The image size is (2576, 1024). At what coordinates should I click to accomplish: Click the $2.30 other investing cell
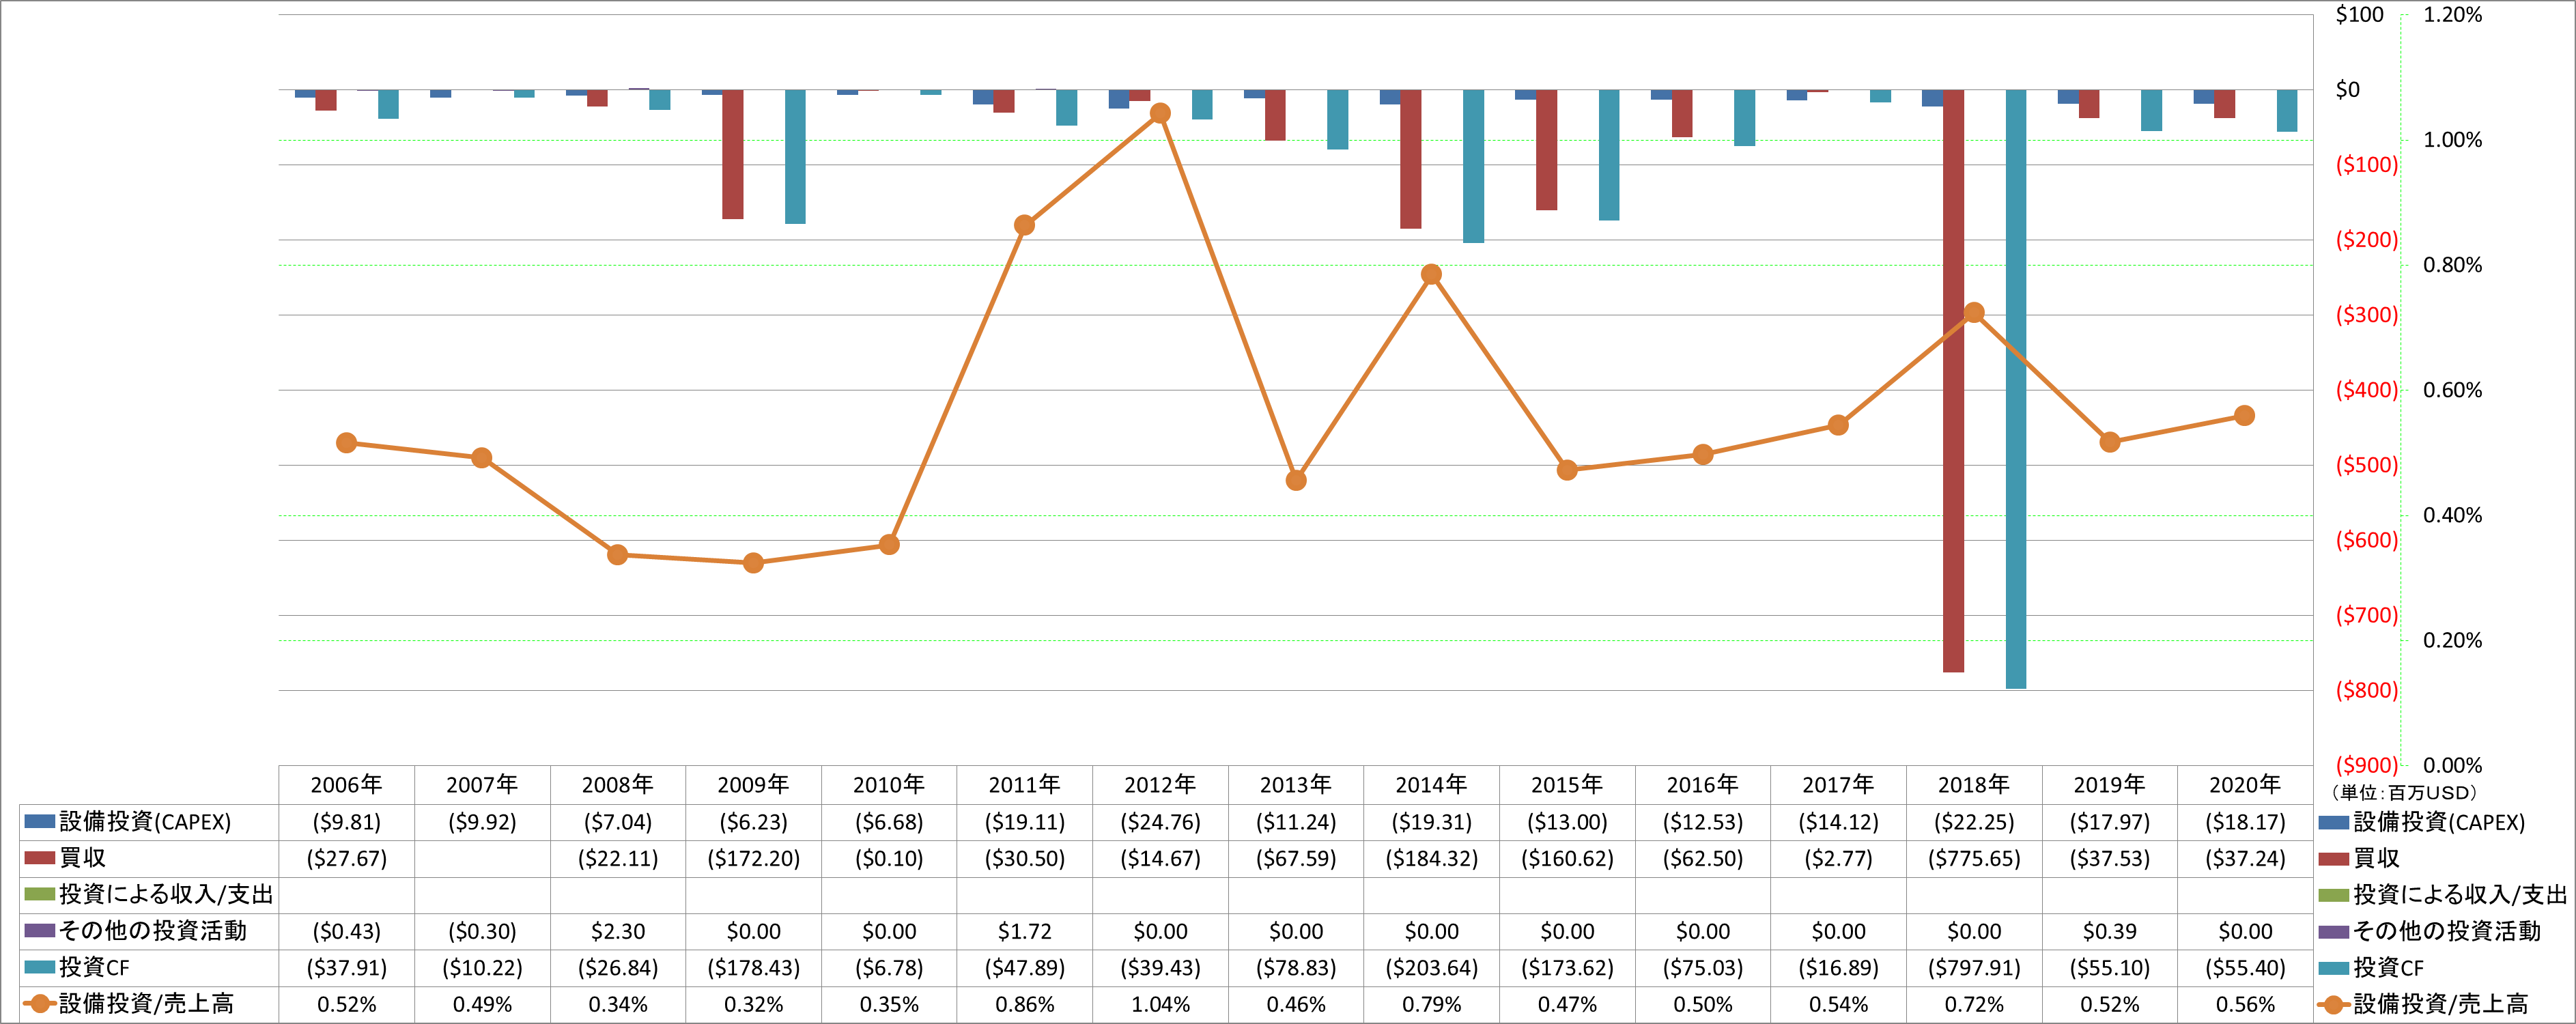pyautogui.click(x=618, y=931)
